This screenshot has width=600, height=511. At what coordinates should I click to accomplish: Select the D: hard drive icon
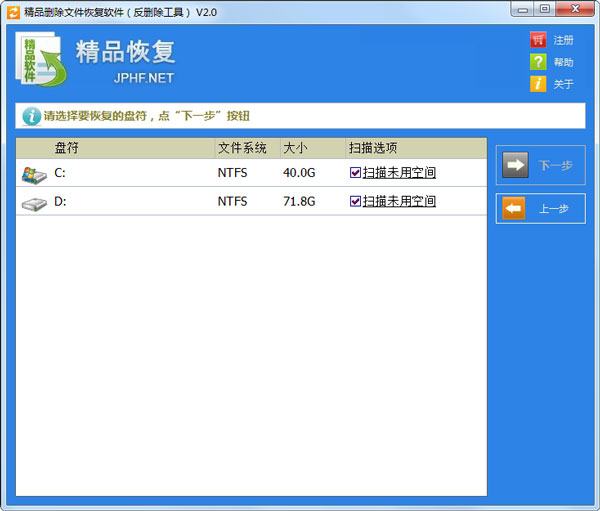pyautogui.click(x=34, y=204)
